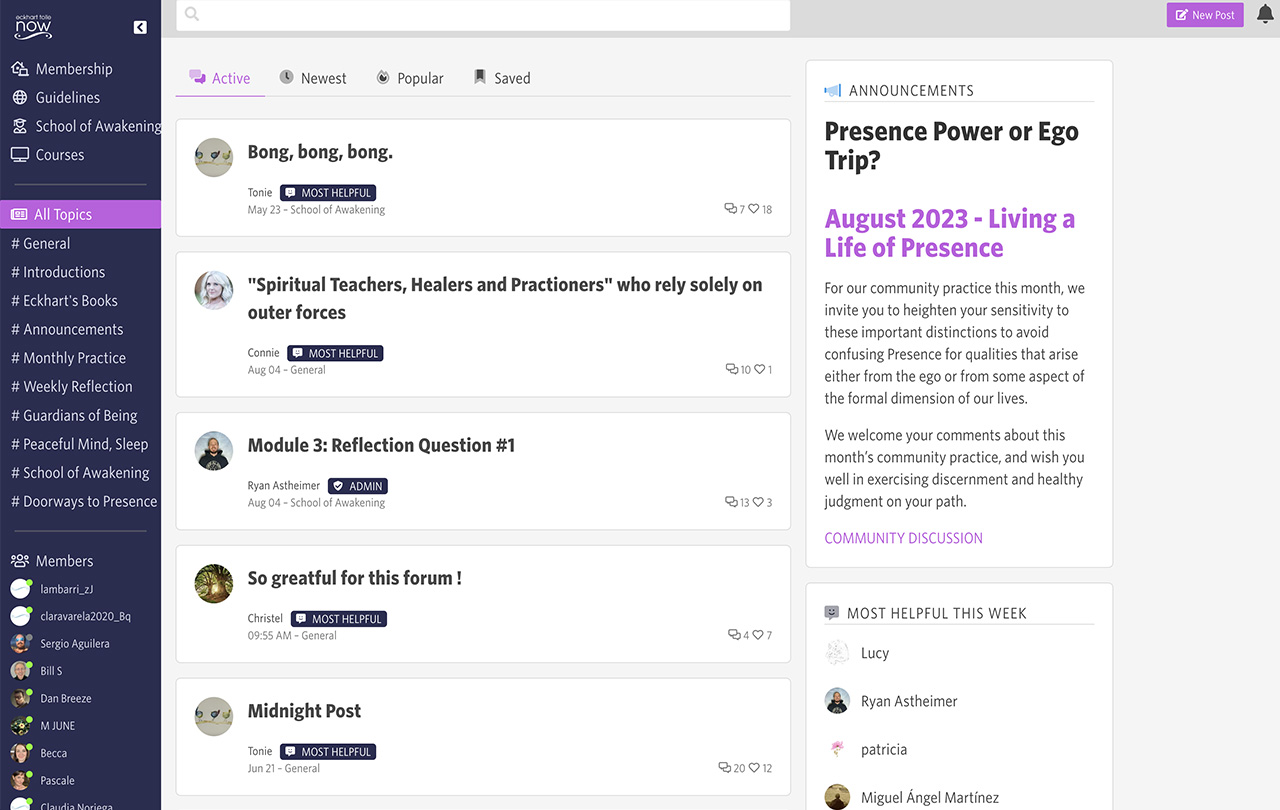Select patricia in Most Helpful list
This screenshot has width=1280, height=810.
pyautogui.click(x=883, y=749)
